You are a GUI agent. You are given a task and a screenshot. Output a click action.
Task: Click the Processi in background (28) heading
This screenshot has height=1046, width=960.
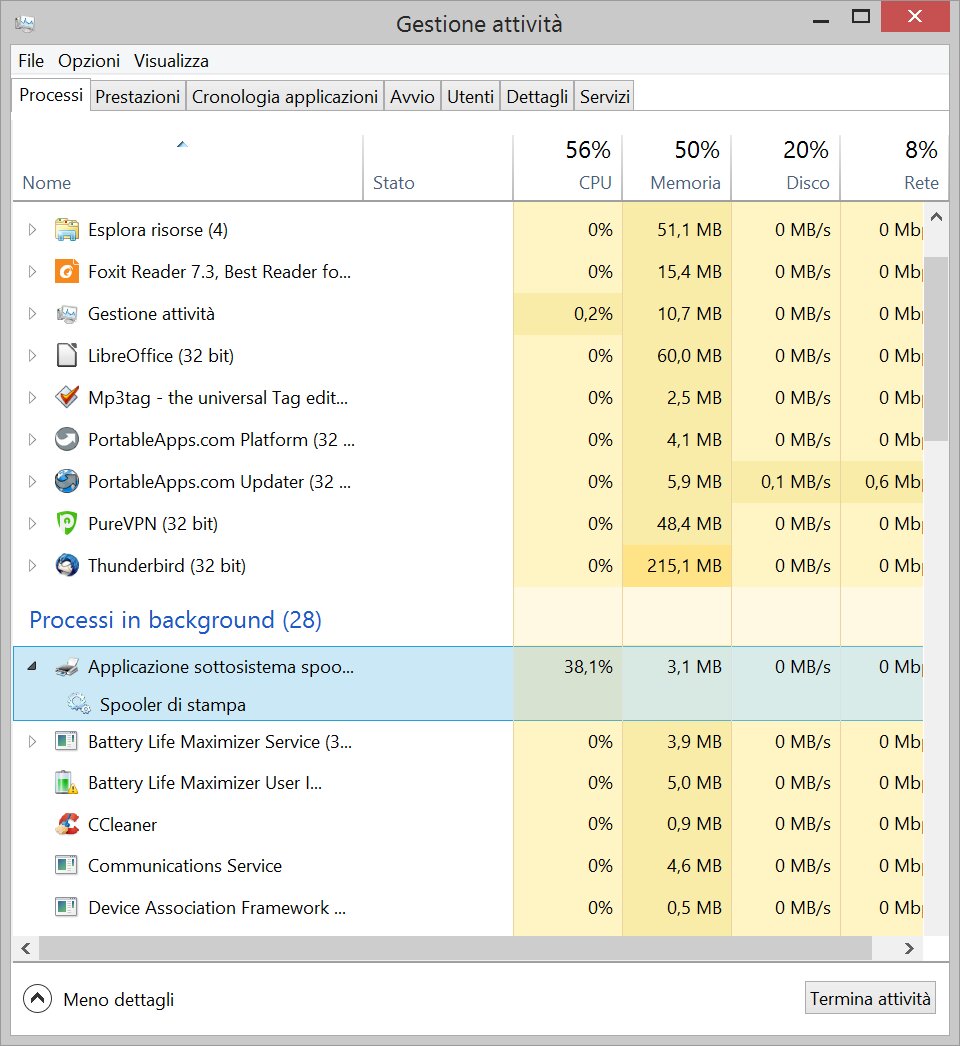click(175, 620)
